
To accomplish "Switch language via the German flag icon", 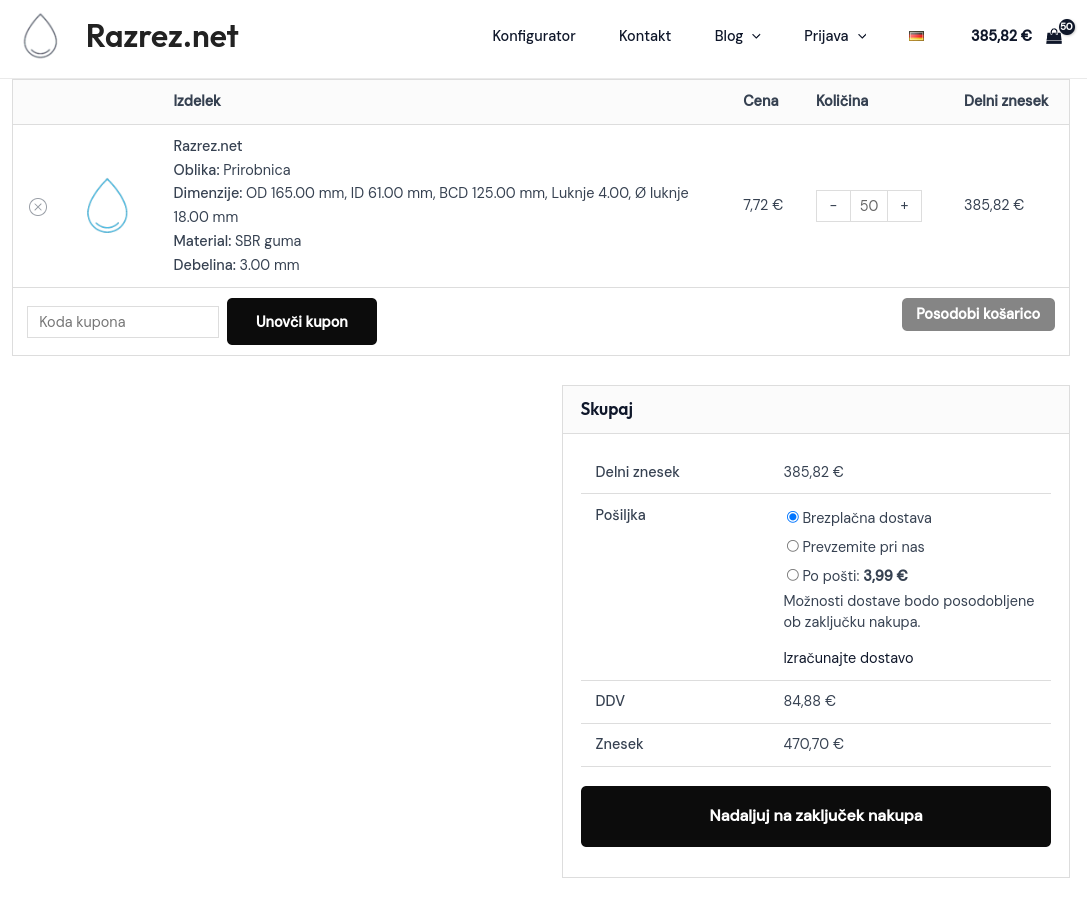I will (x=916, y=36).
